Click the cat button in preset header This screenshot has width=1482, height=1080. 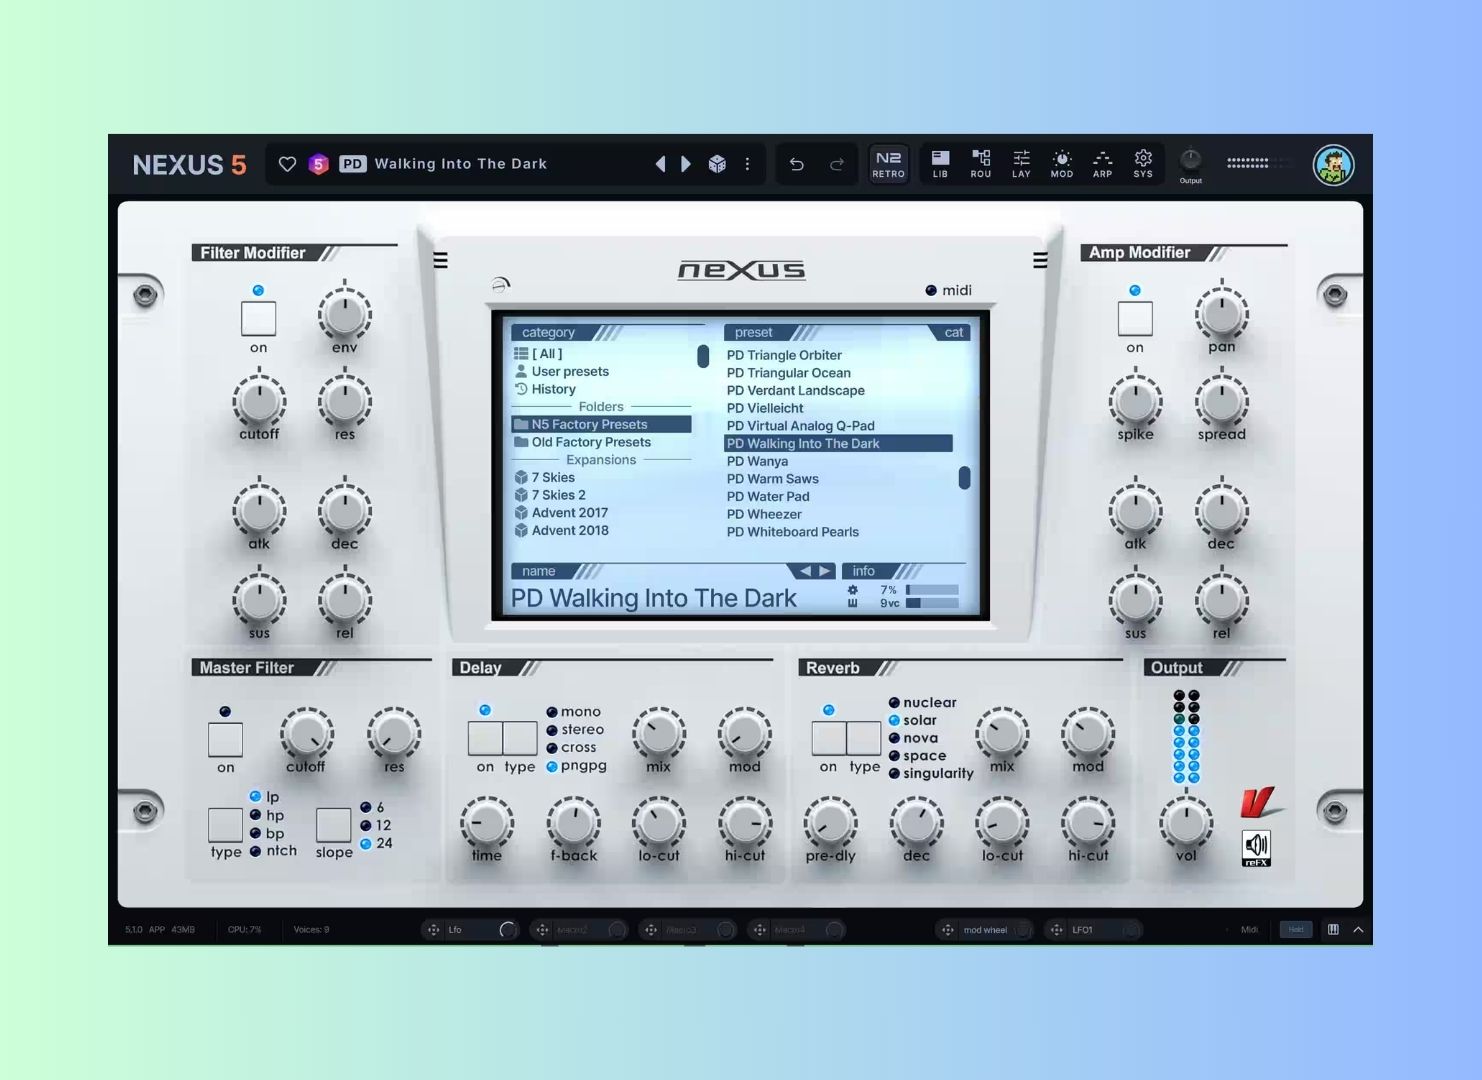tap(954, 332)
